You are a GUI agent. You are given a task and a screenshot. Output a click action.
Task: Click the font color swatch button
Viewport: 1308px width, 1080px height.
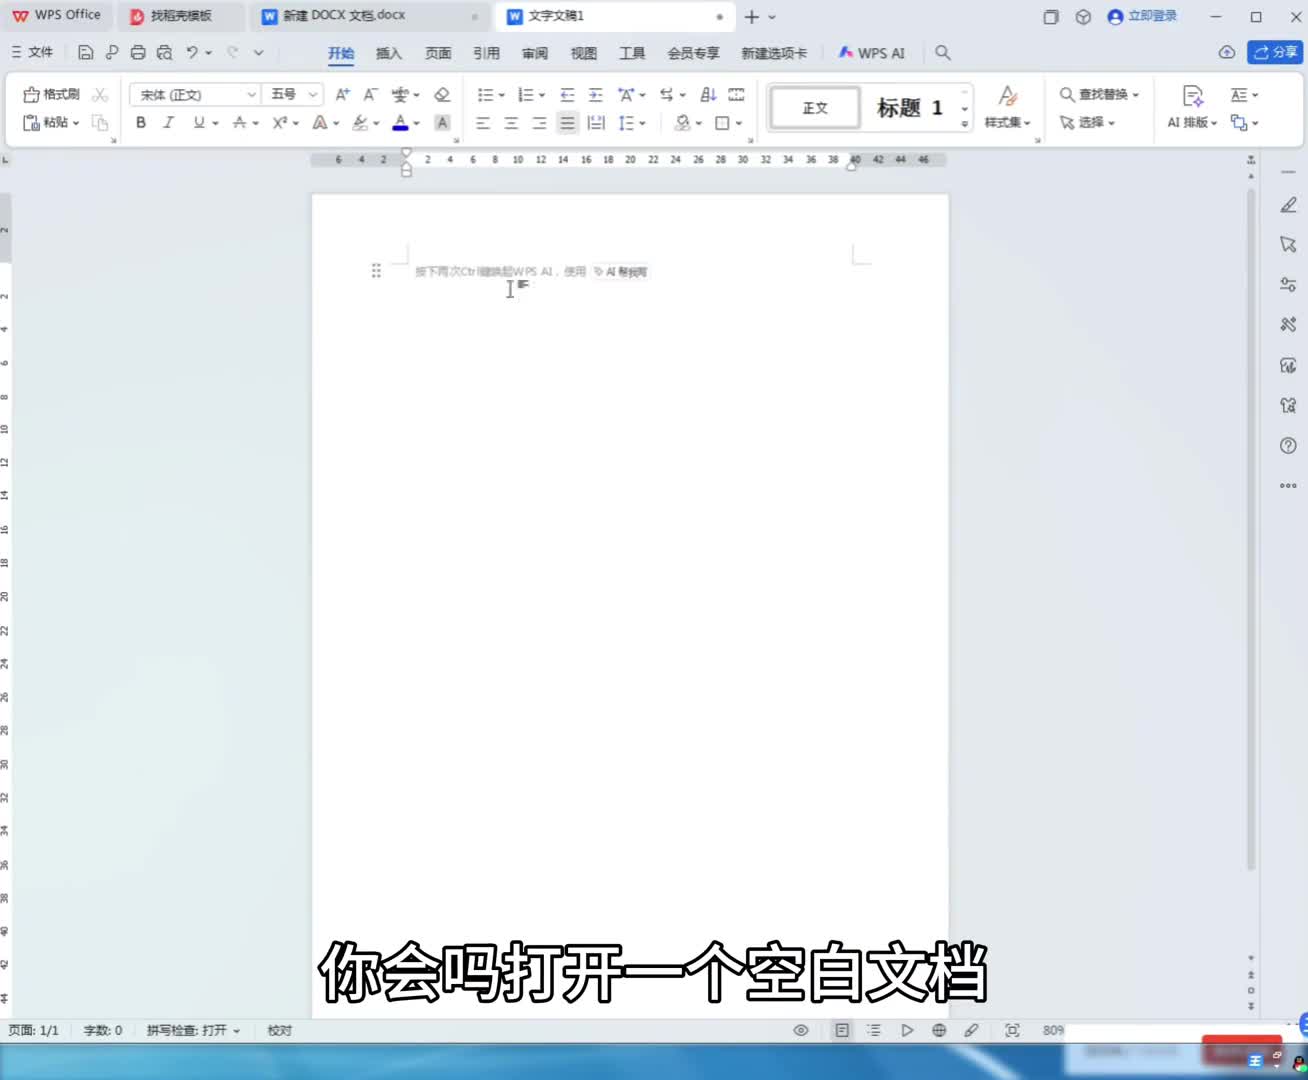point(400,123)
